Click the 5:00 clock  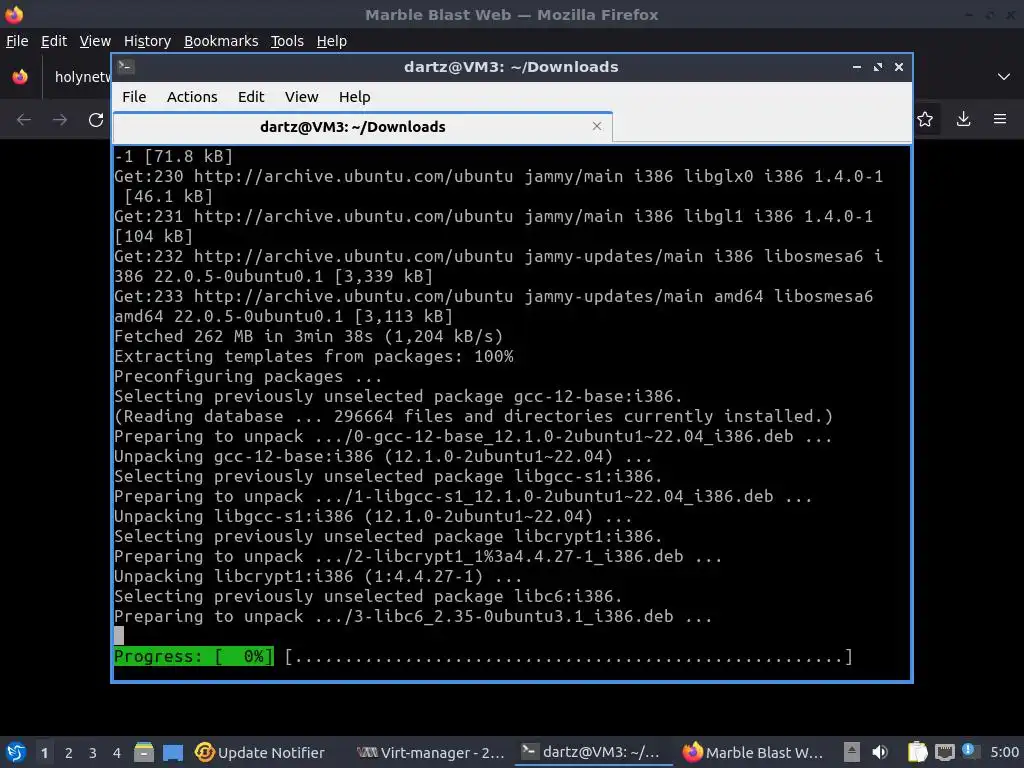pyautogui.click(x=1004, y=752)
